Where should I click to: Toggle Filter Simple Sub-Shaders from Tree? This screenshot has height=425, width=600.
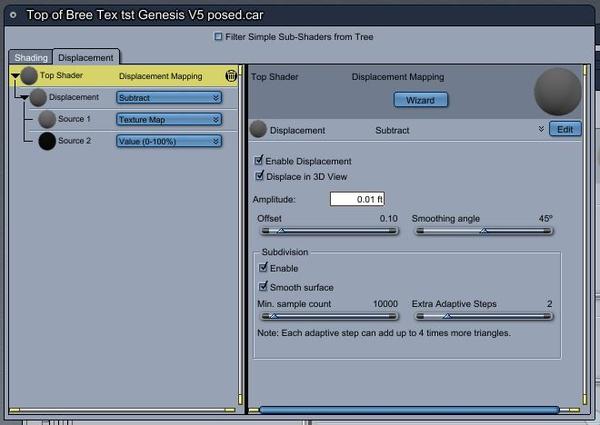[218, 36]
